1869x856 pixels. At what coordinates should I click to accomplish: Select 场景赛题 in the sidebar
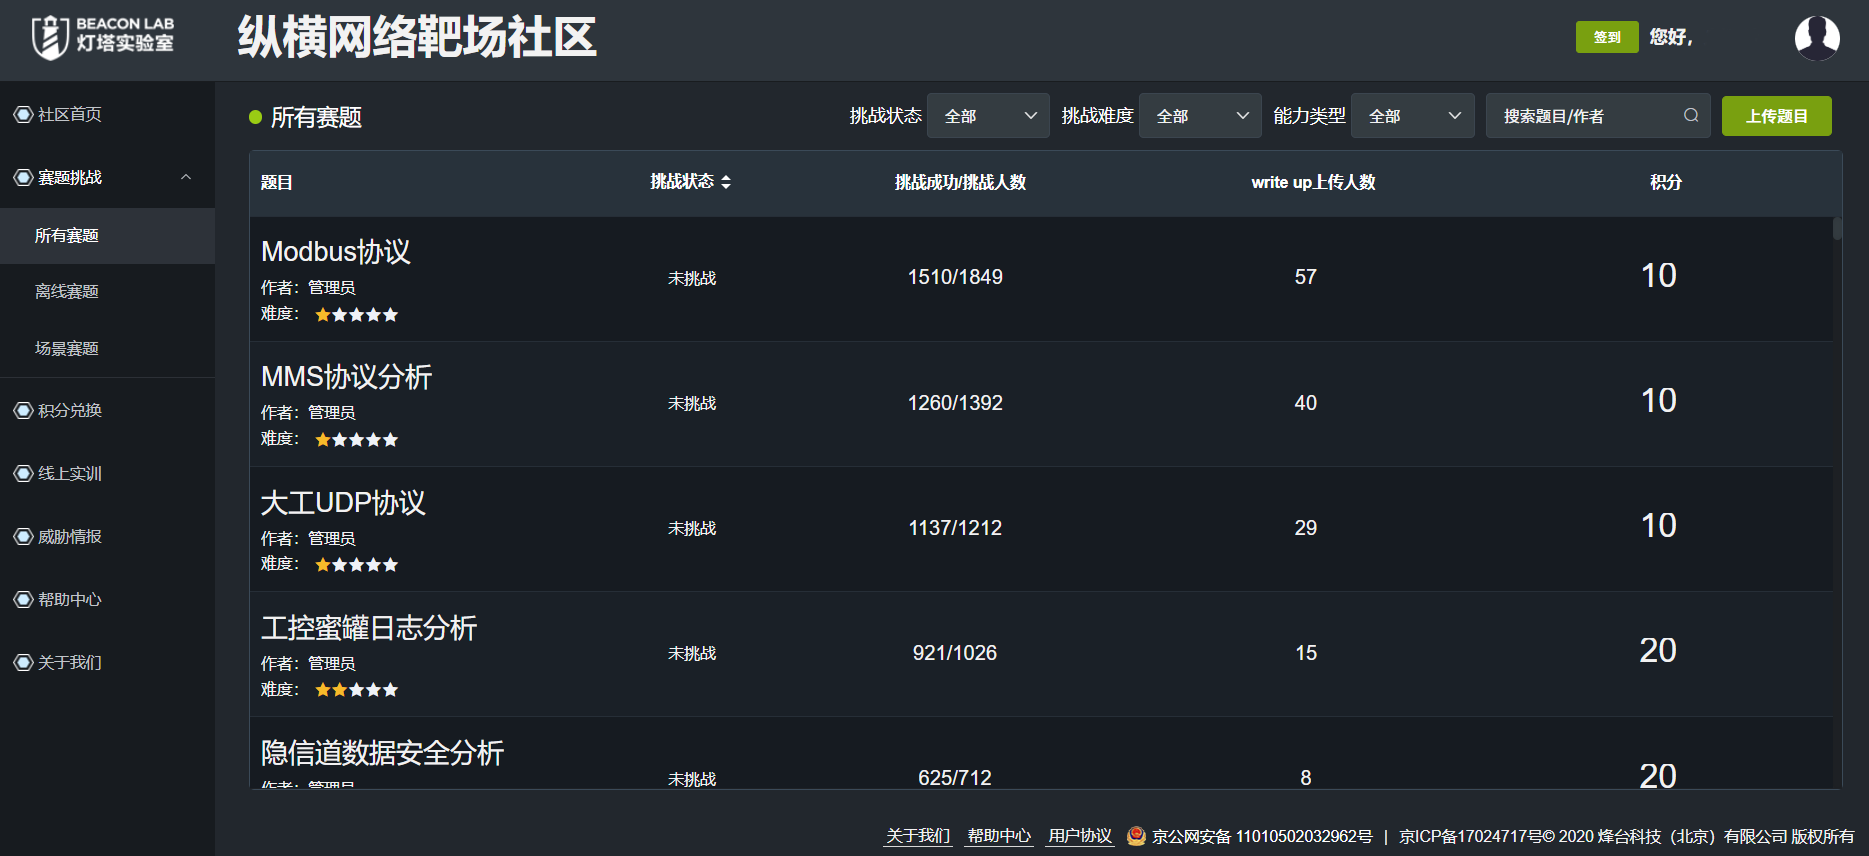[67, 349]
